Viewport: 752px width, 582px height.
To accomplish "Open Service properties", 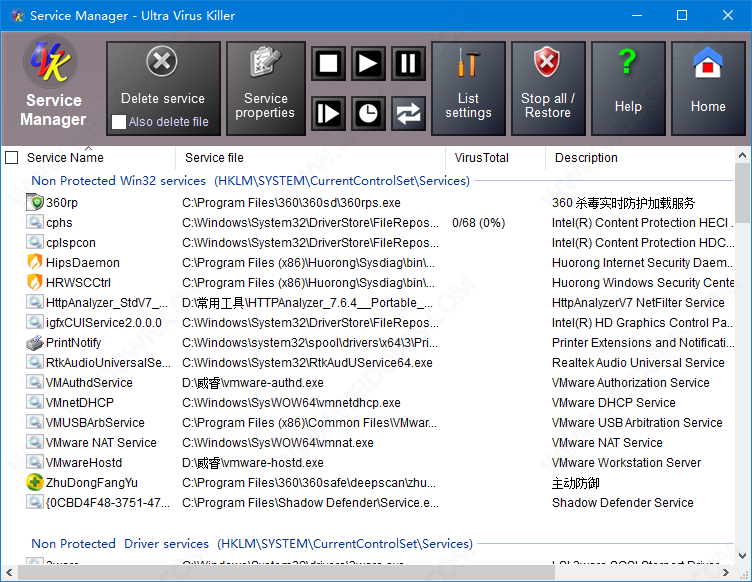I will [265, 88].
